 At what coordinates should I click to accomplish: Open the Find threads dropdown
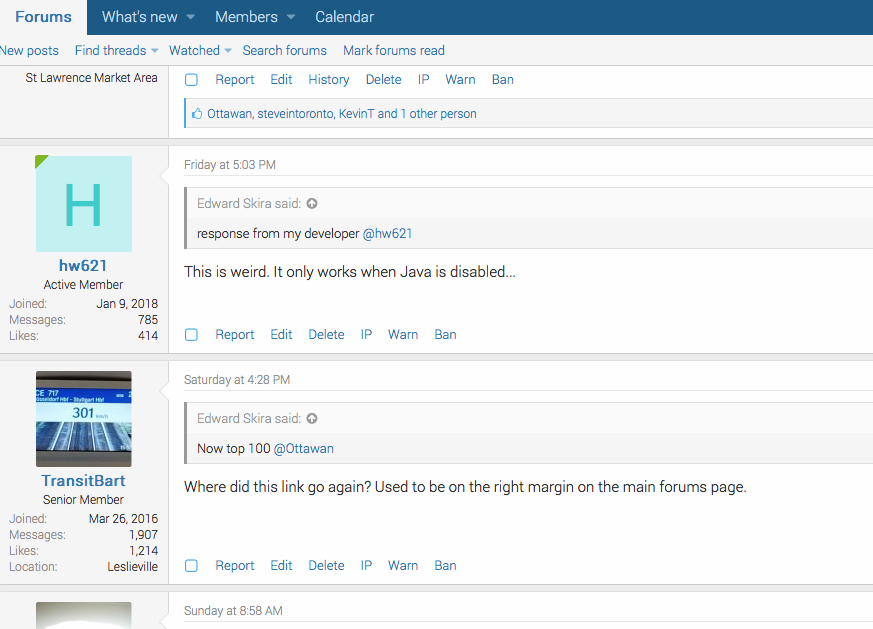point(116,51)
